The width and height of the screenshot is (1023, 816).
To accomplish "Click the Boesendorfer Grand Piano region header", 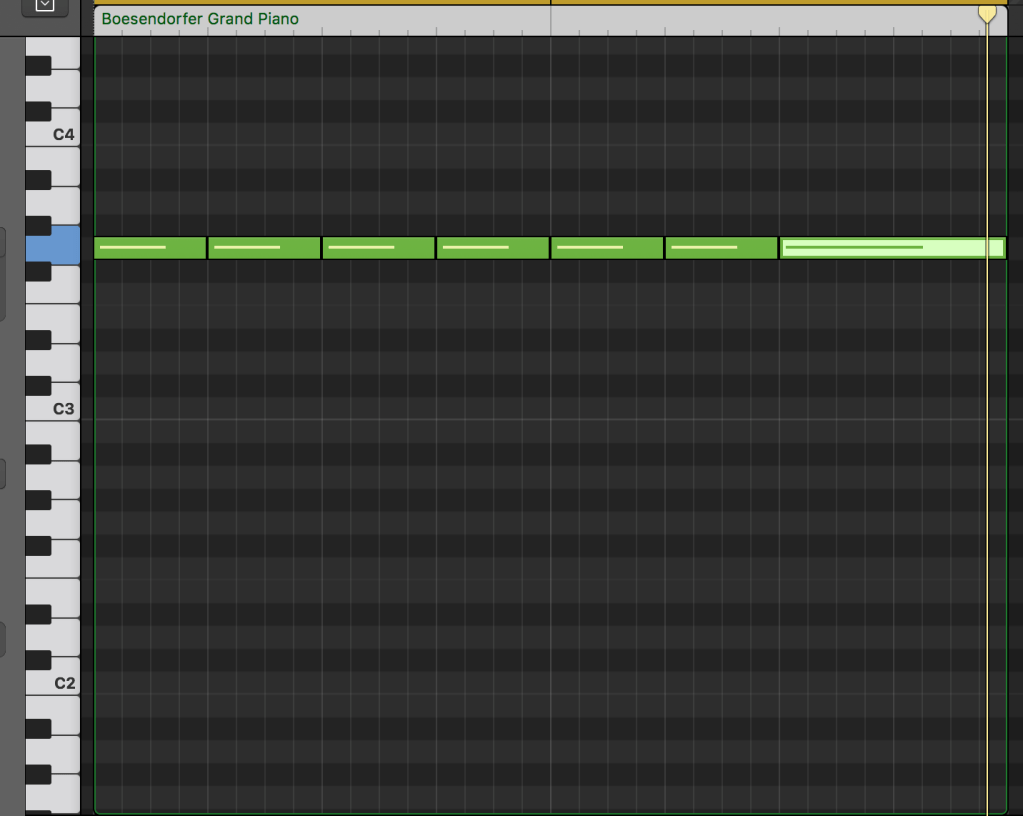I will pyautogui.click(x=200, y=19).
